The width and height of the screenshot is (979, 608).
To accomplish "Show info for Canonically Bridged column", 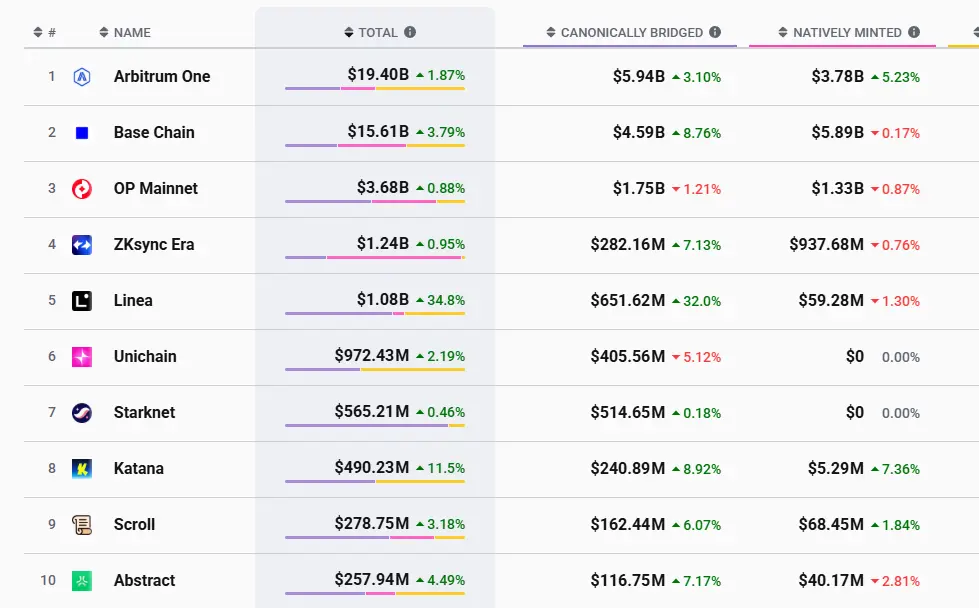I will [x=715, y=33].
